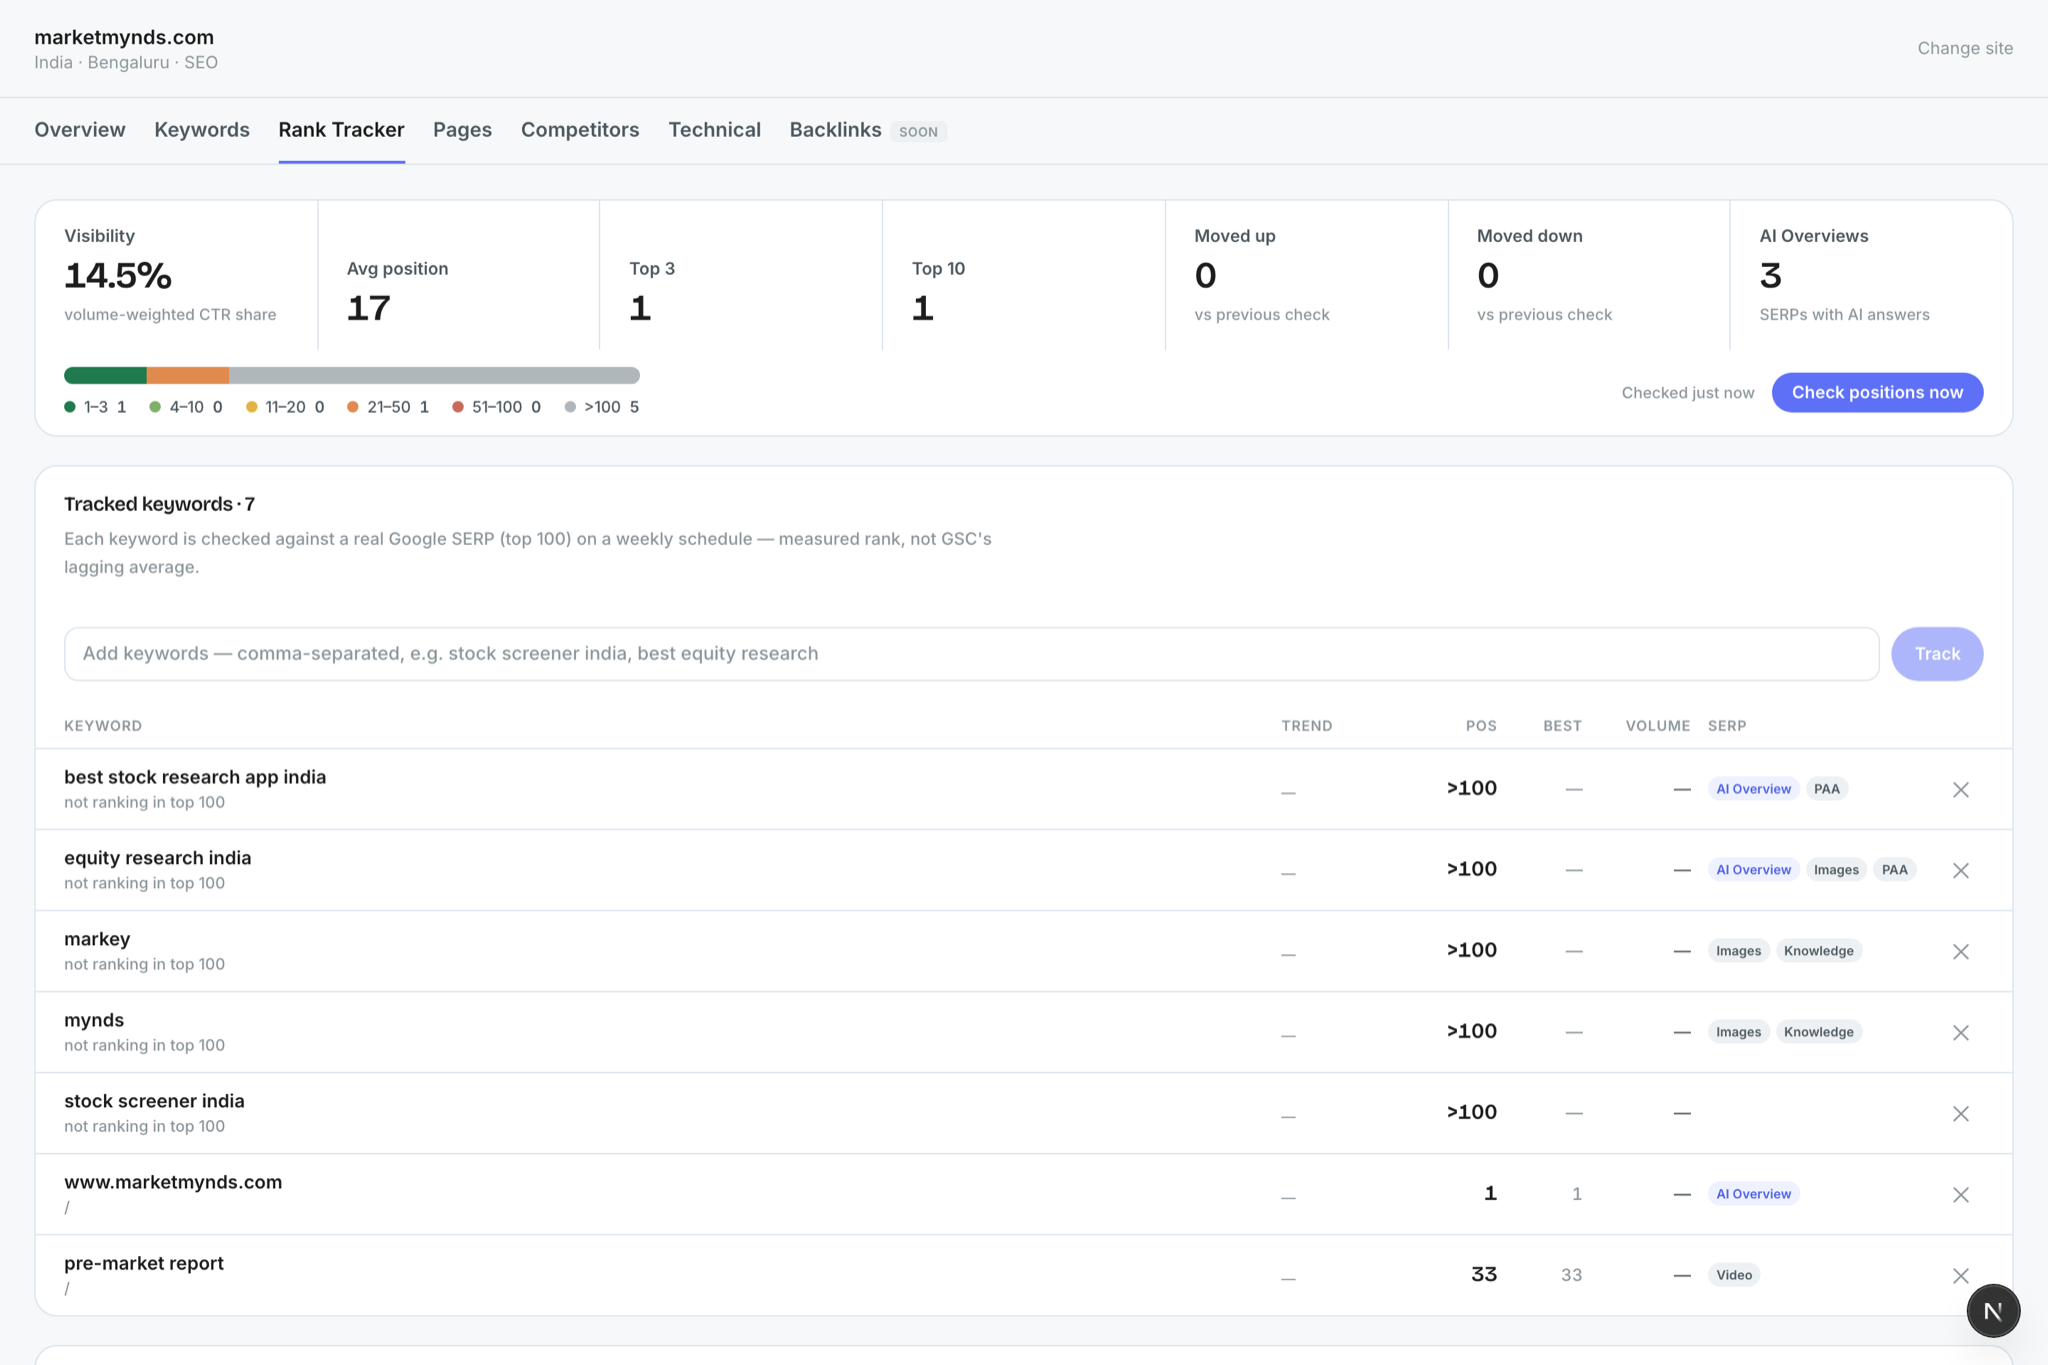This screenshot has height=1365, width=2048.
Task: Click the 'pre-market report' keyword text
Action: (144, 1263)
